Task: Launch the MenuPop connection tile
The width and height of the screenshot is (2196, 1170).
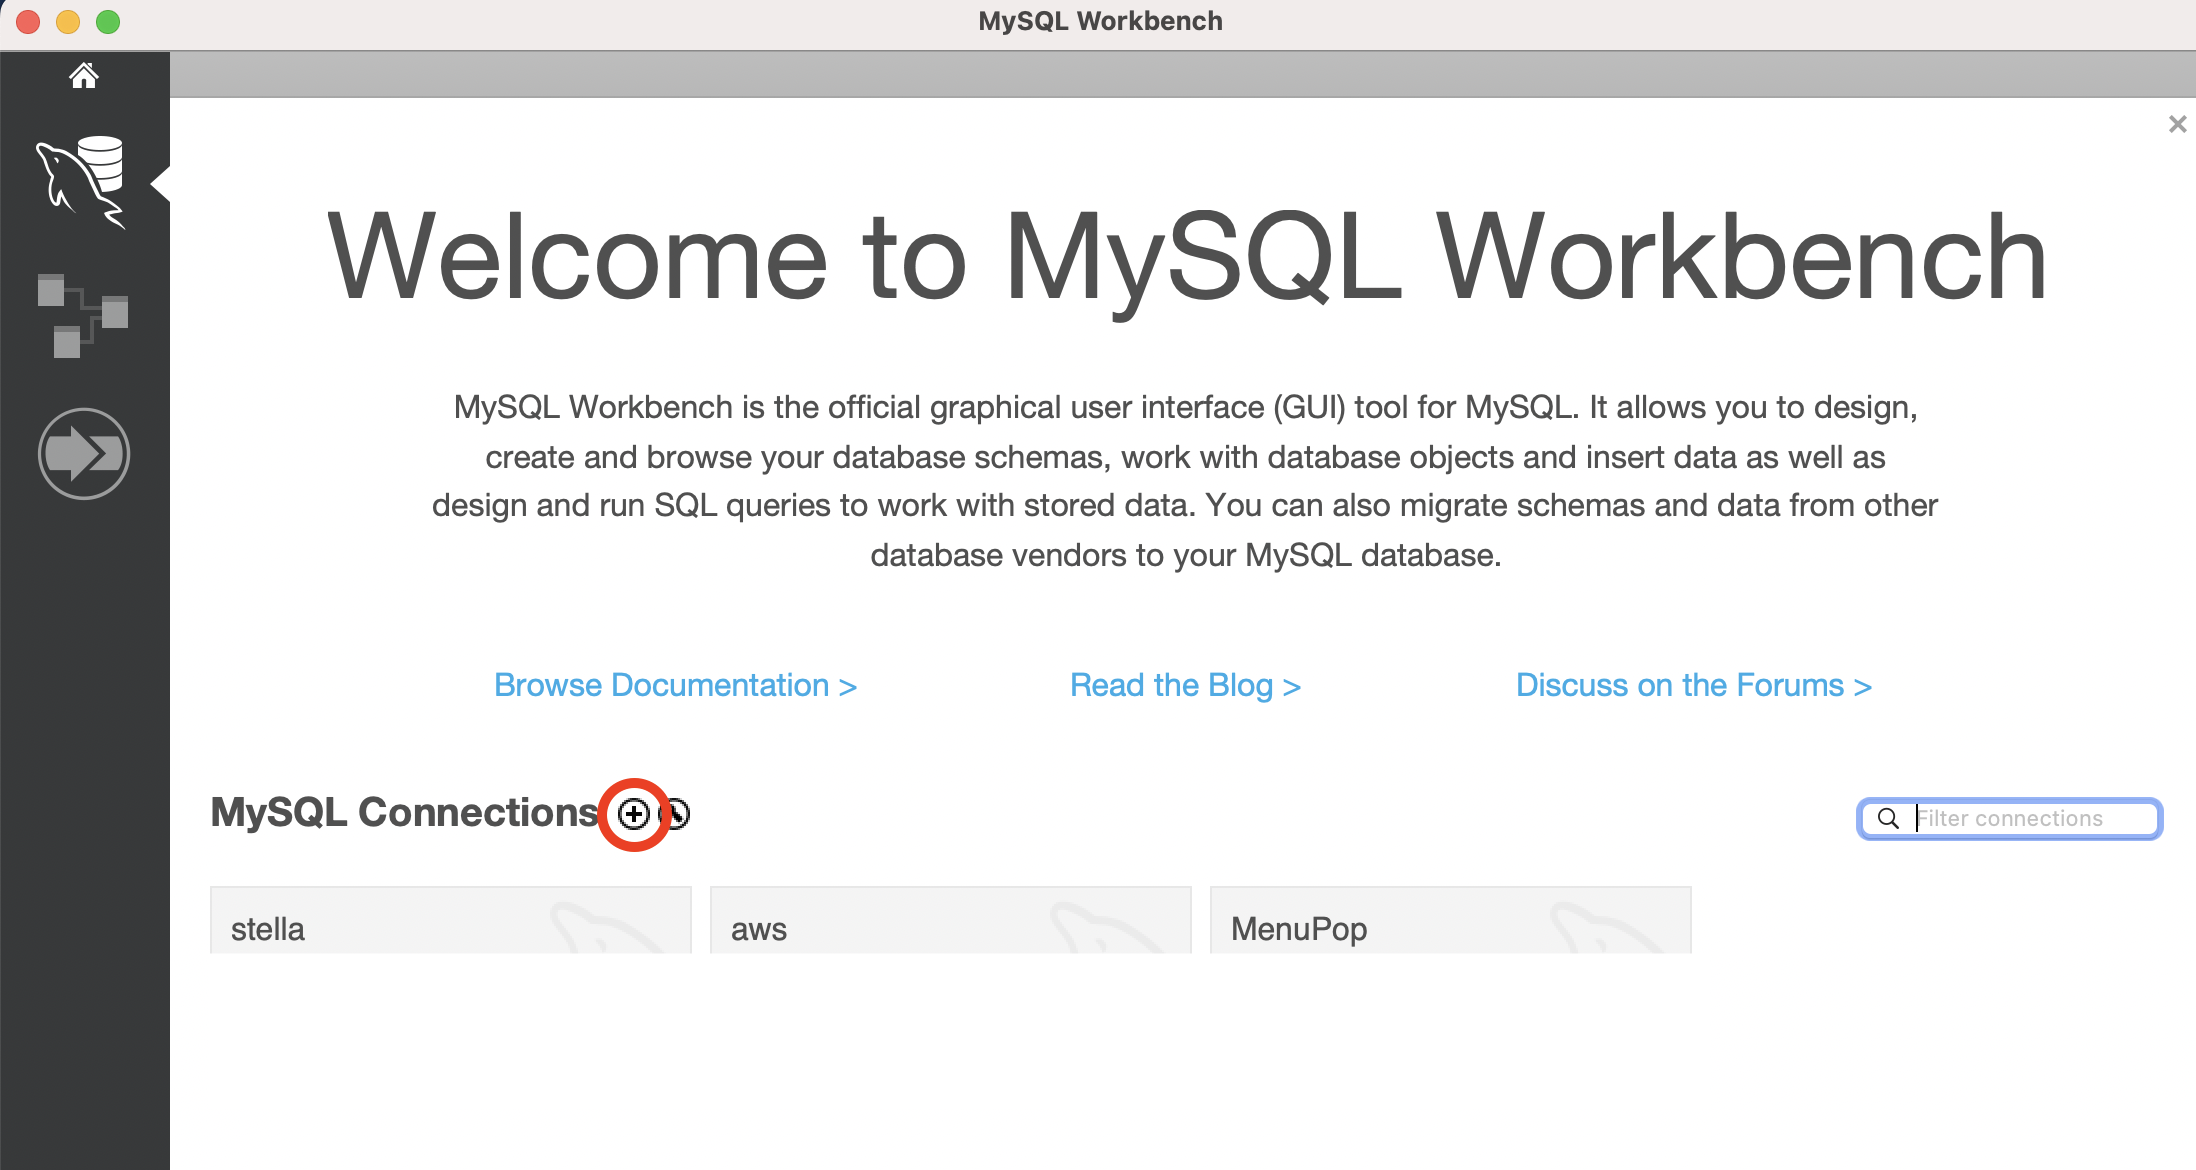Action: pyautogui.click(x=1450, y=921)
